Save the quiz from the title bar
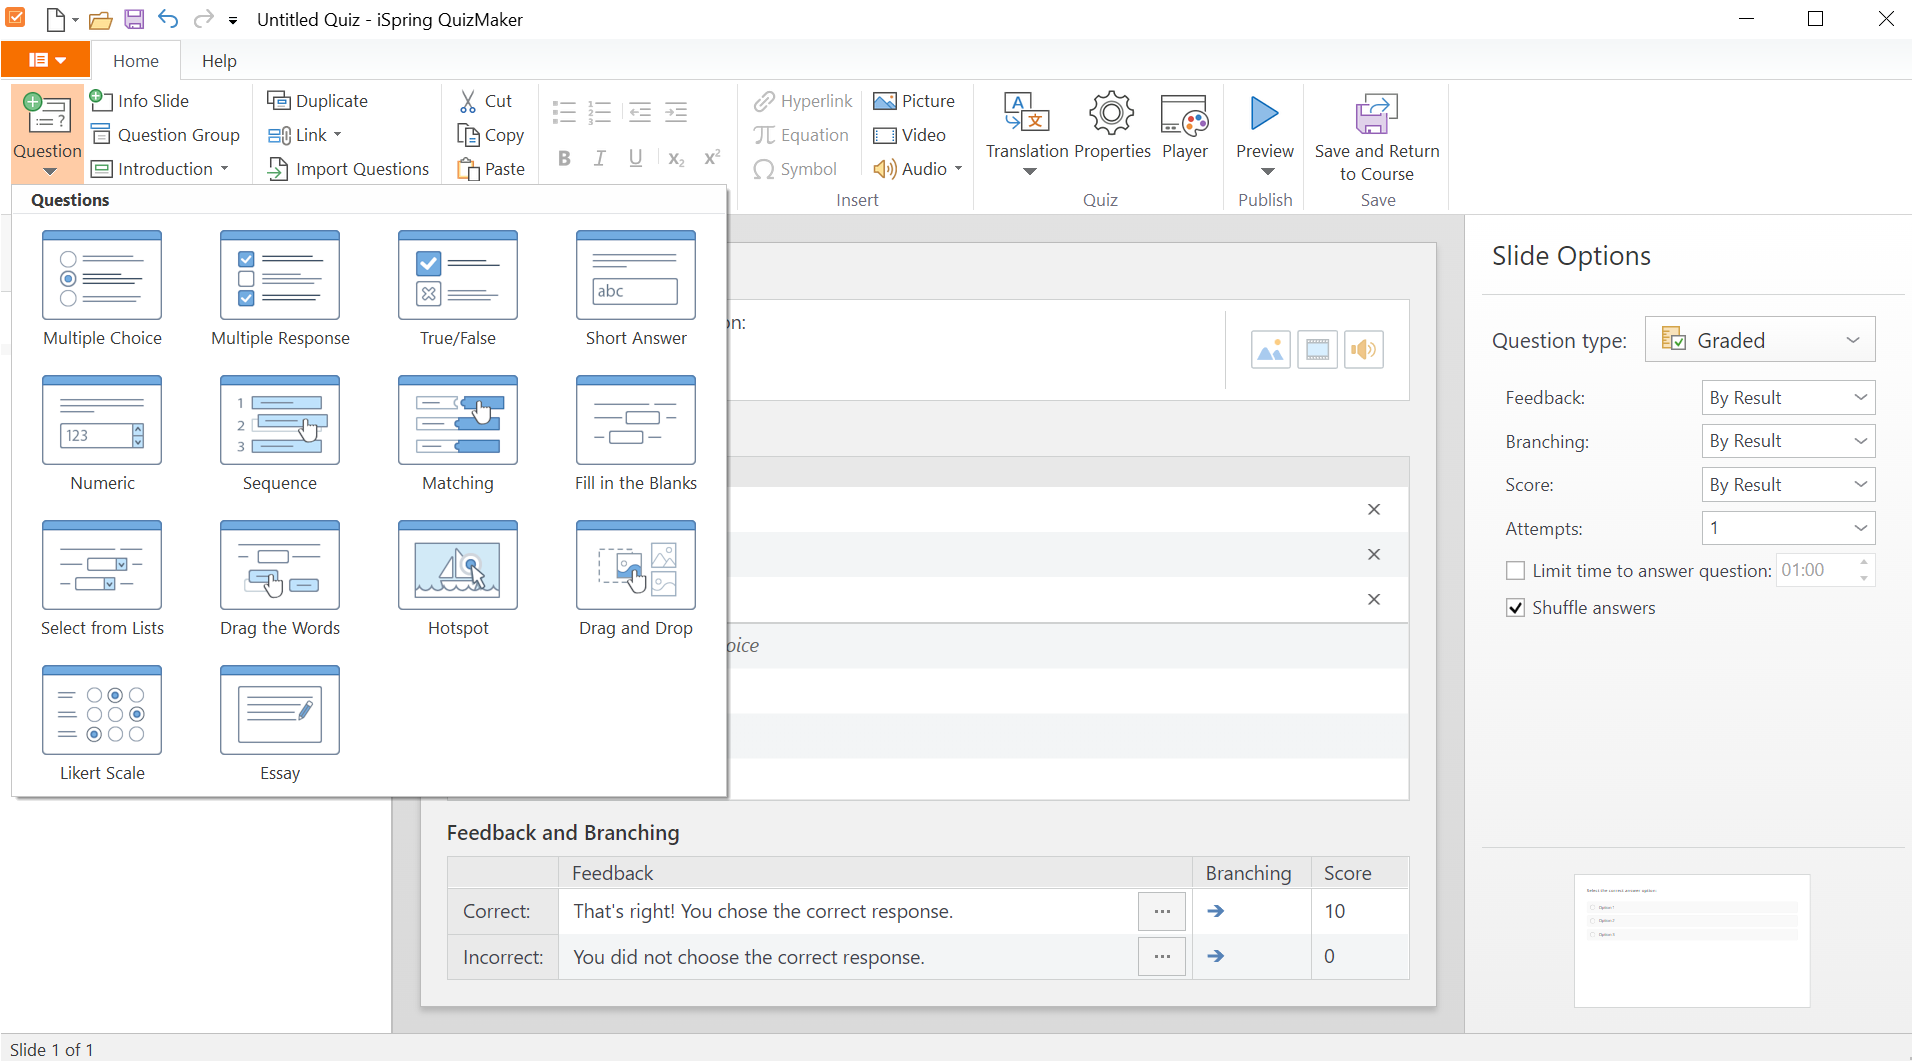Image resolution: width=1912 pixels, height=1061 pixels. [x=134, y=19]
